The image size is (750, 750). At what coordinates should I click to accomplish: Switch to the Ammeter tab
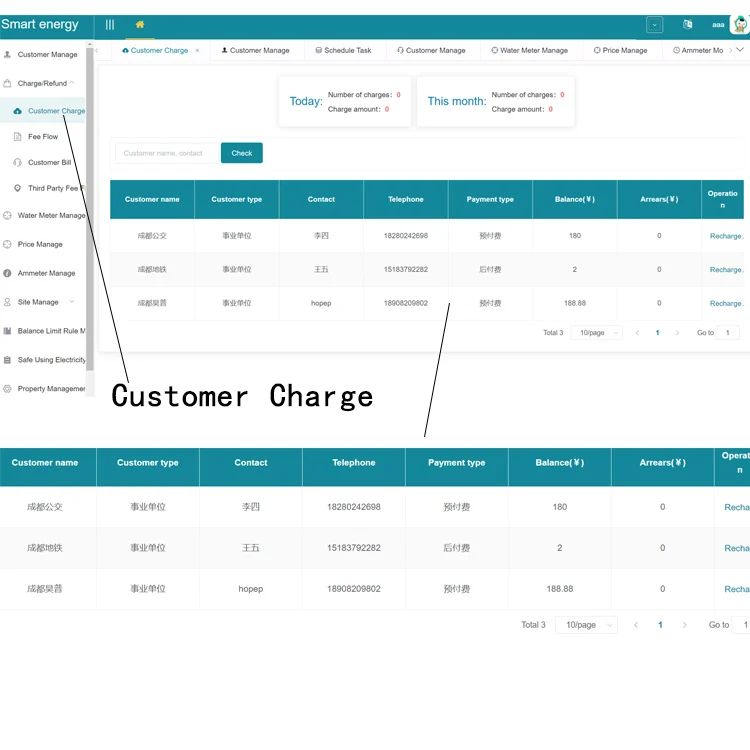pyautogui.click(x=698, y=50)
